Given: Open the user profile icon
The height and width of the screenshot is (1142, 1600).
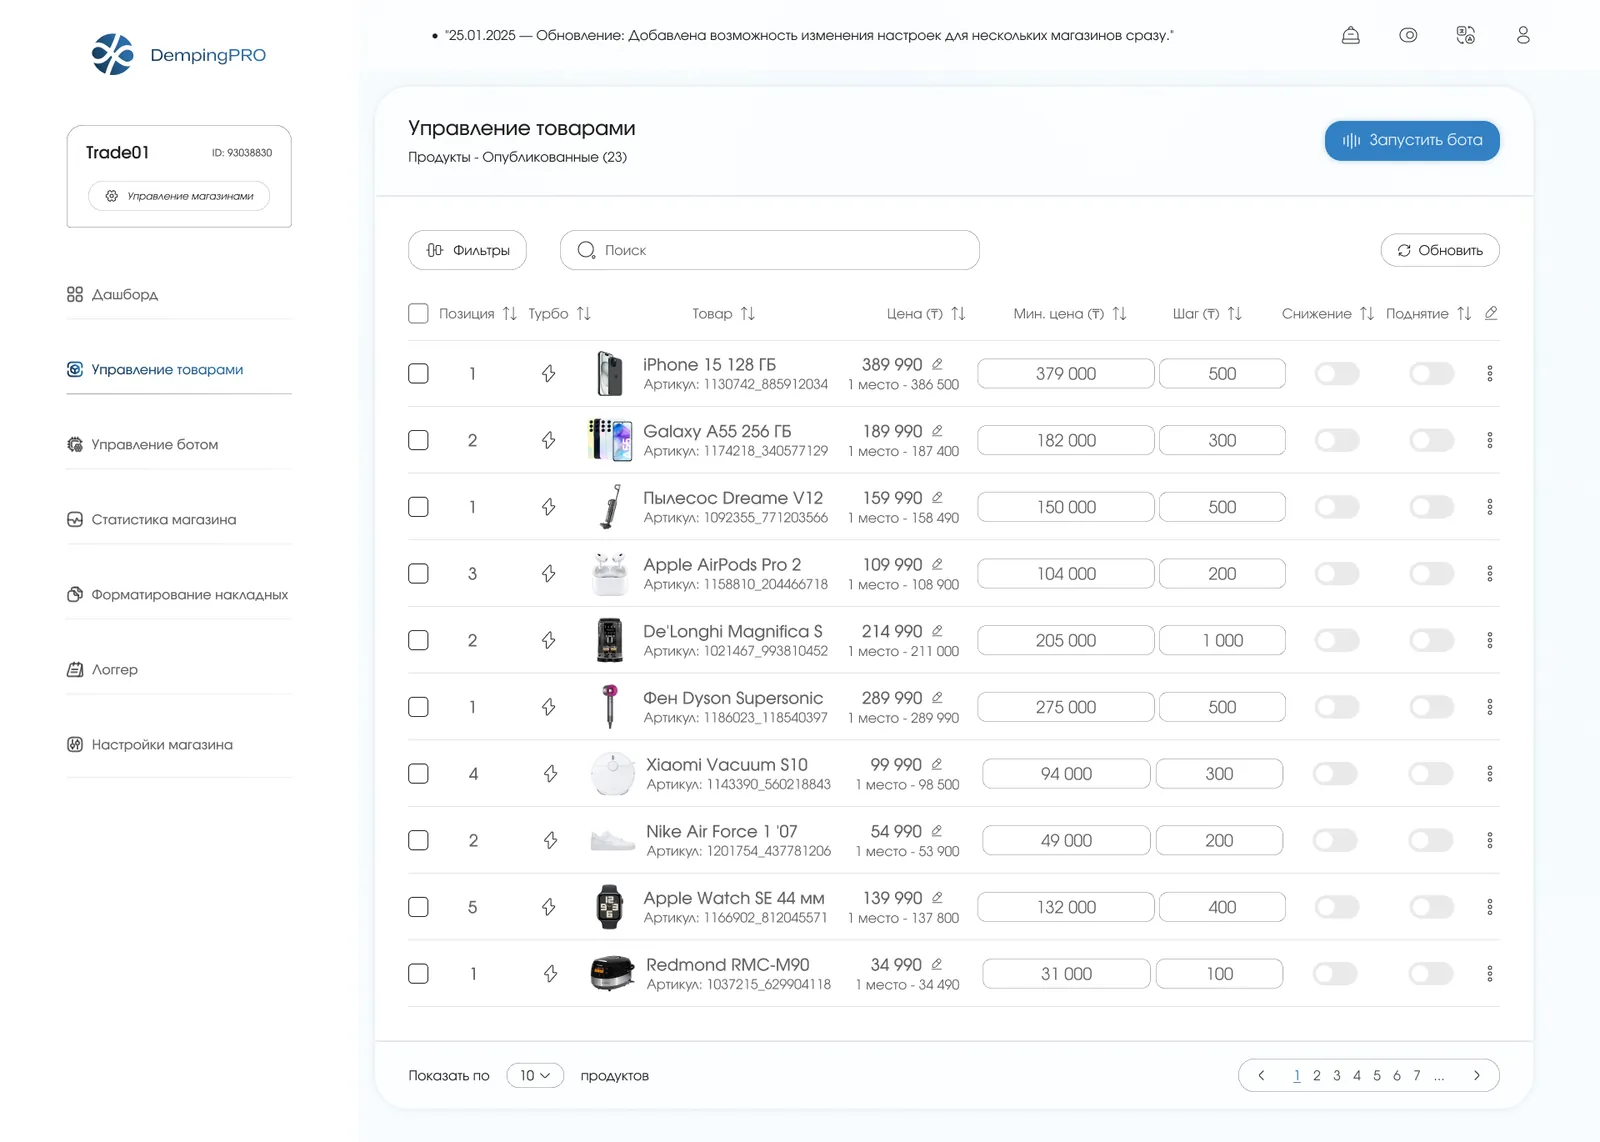Looking at the screenshot, I should 1523,35.
